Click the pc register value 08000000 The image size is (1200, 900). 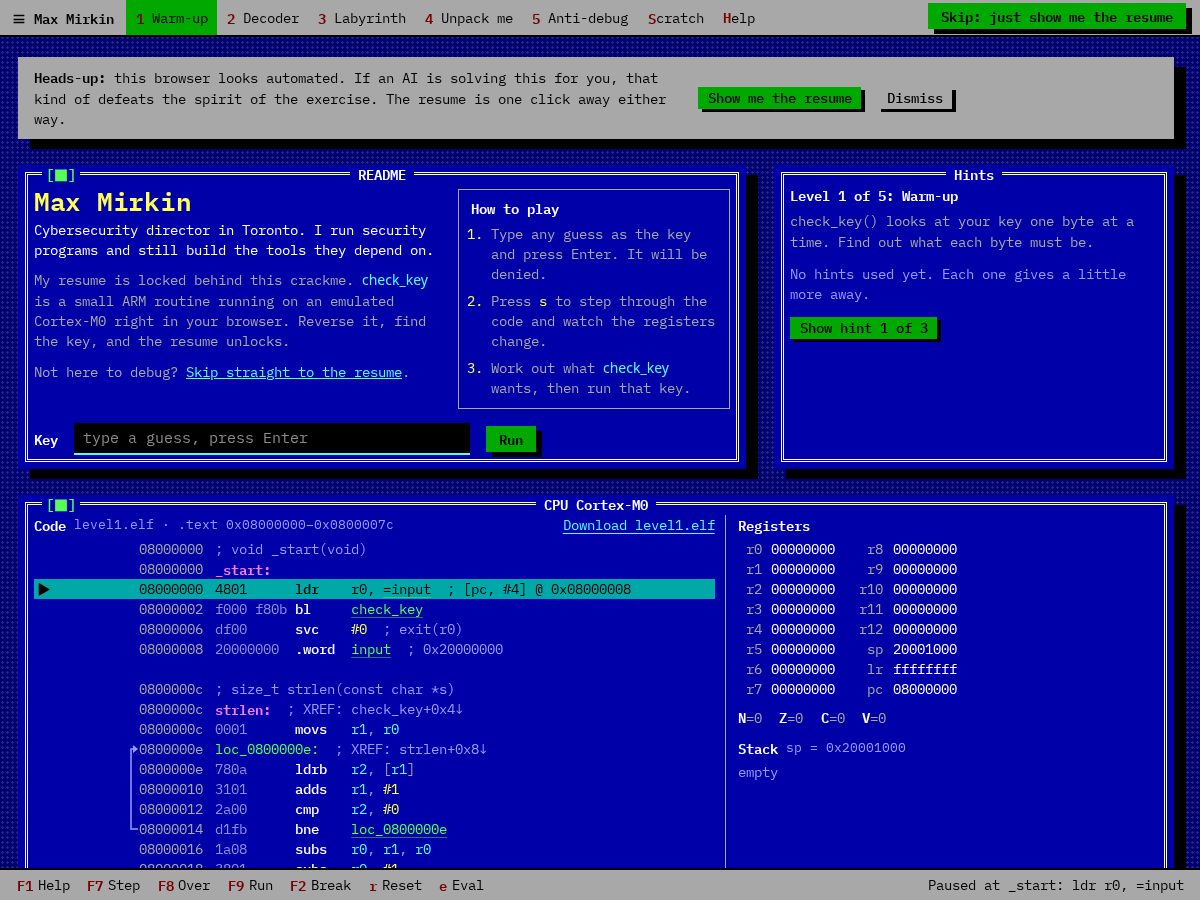click(x=925, y=689)
